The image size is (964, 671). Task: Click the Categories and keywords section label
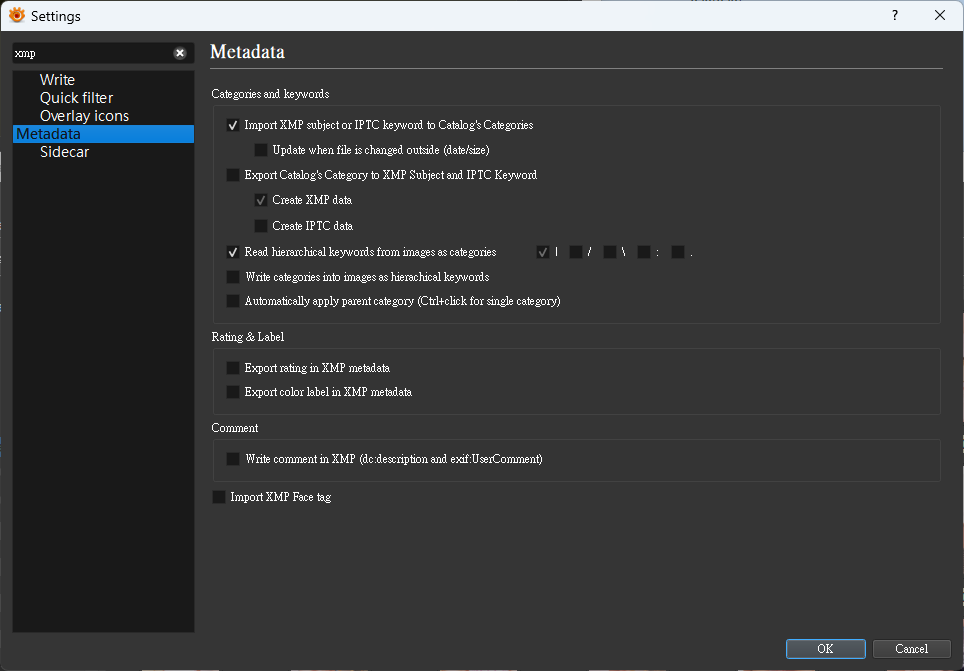(x=270, y=94)
